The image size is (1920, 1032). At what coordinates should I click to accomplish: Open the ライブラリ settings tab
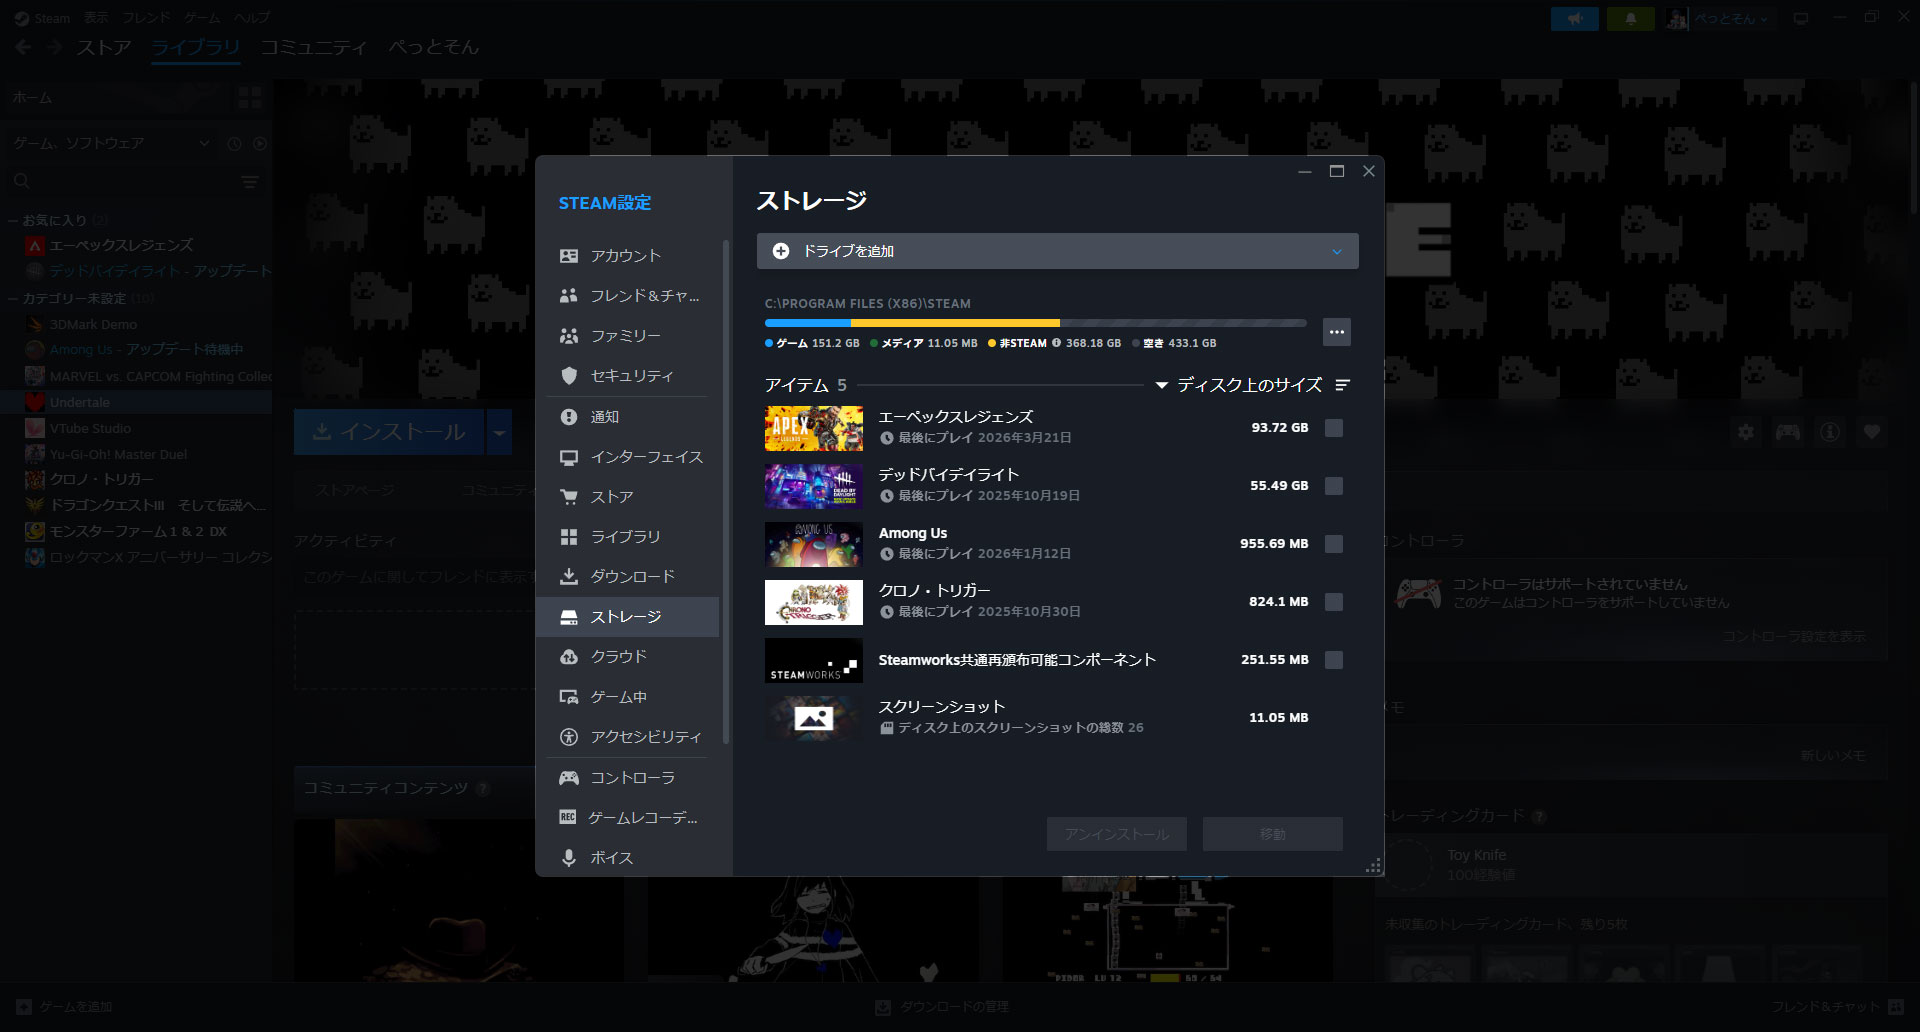(x=625, y=537)
